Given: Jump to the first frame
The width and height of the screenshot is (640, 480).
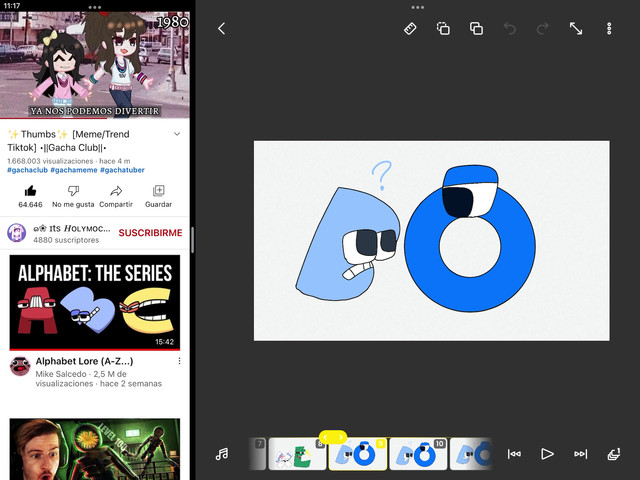Looking at the screenshot, I should coord(514,454).
